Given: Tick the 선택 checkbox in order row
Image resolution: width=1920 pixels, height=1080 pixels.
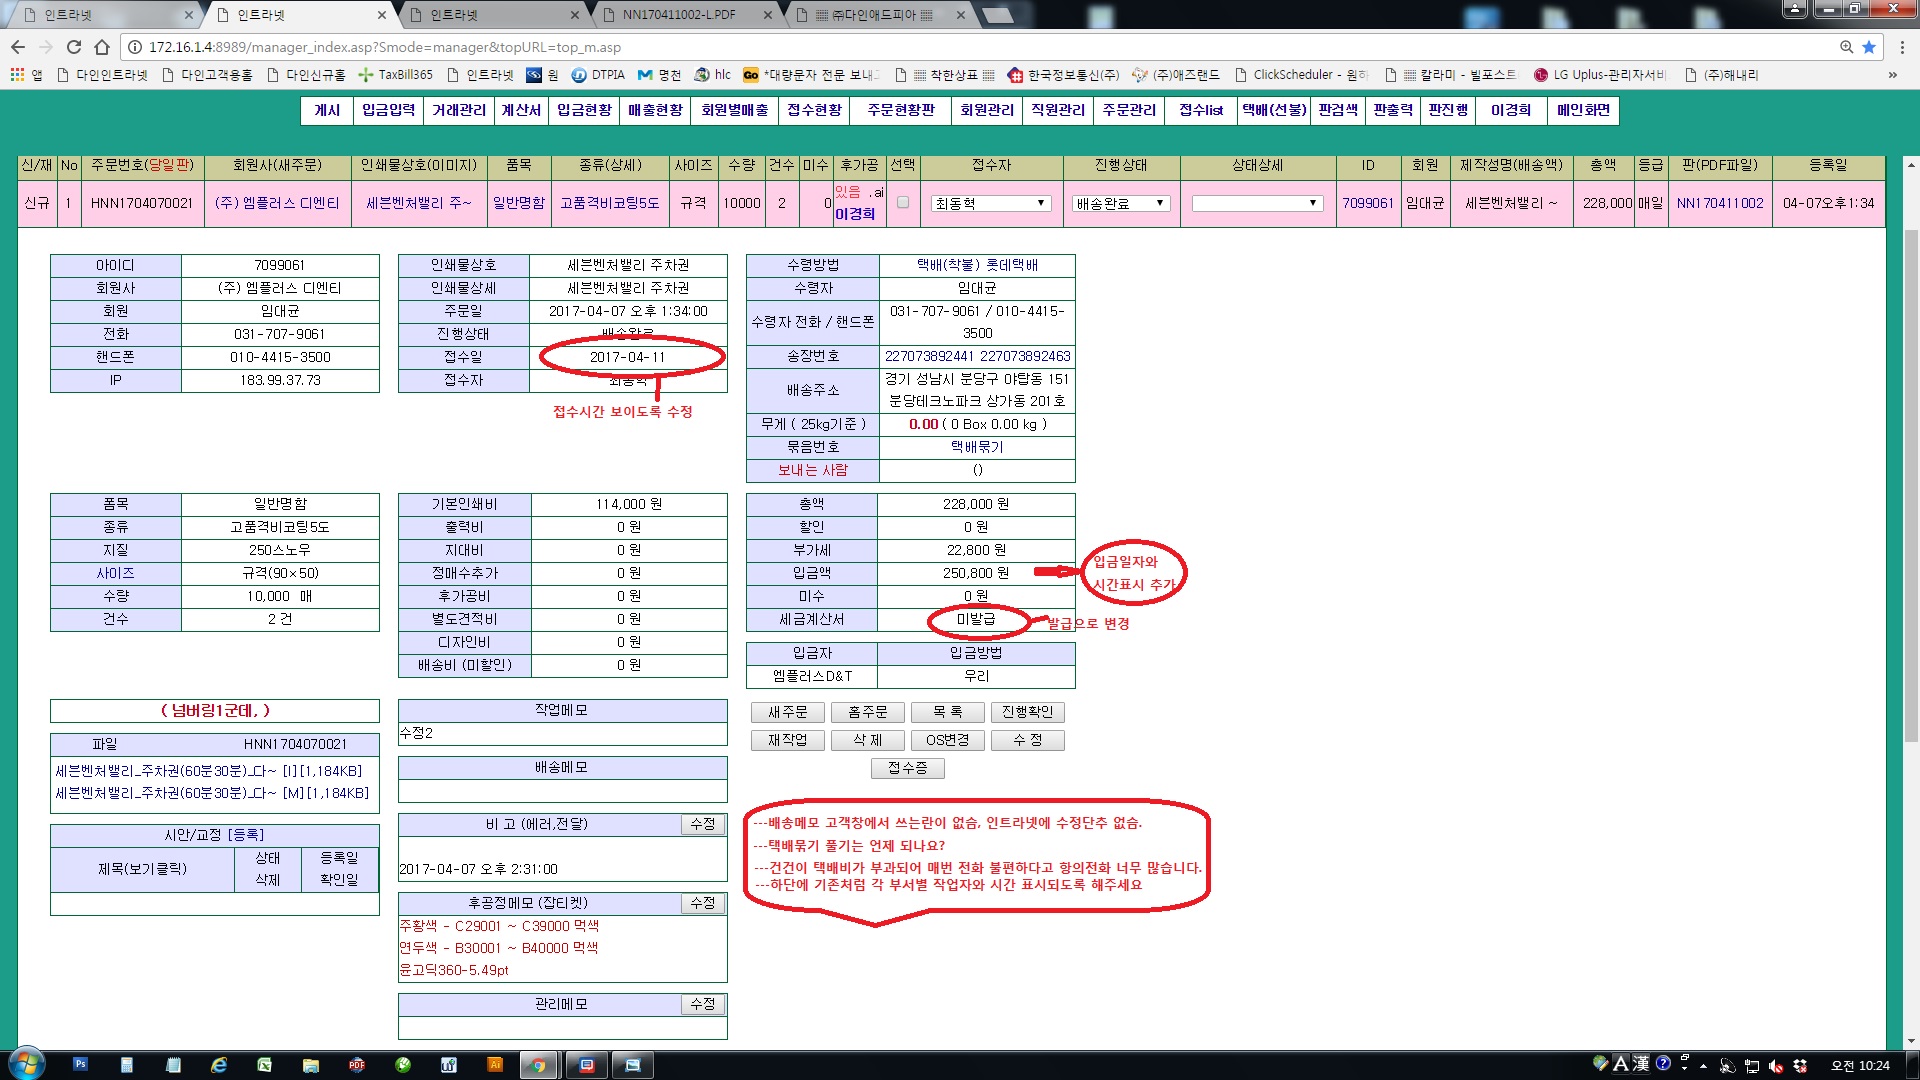Looking at the screenshot, I should [x=903, y=203].
